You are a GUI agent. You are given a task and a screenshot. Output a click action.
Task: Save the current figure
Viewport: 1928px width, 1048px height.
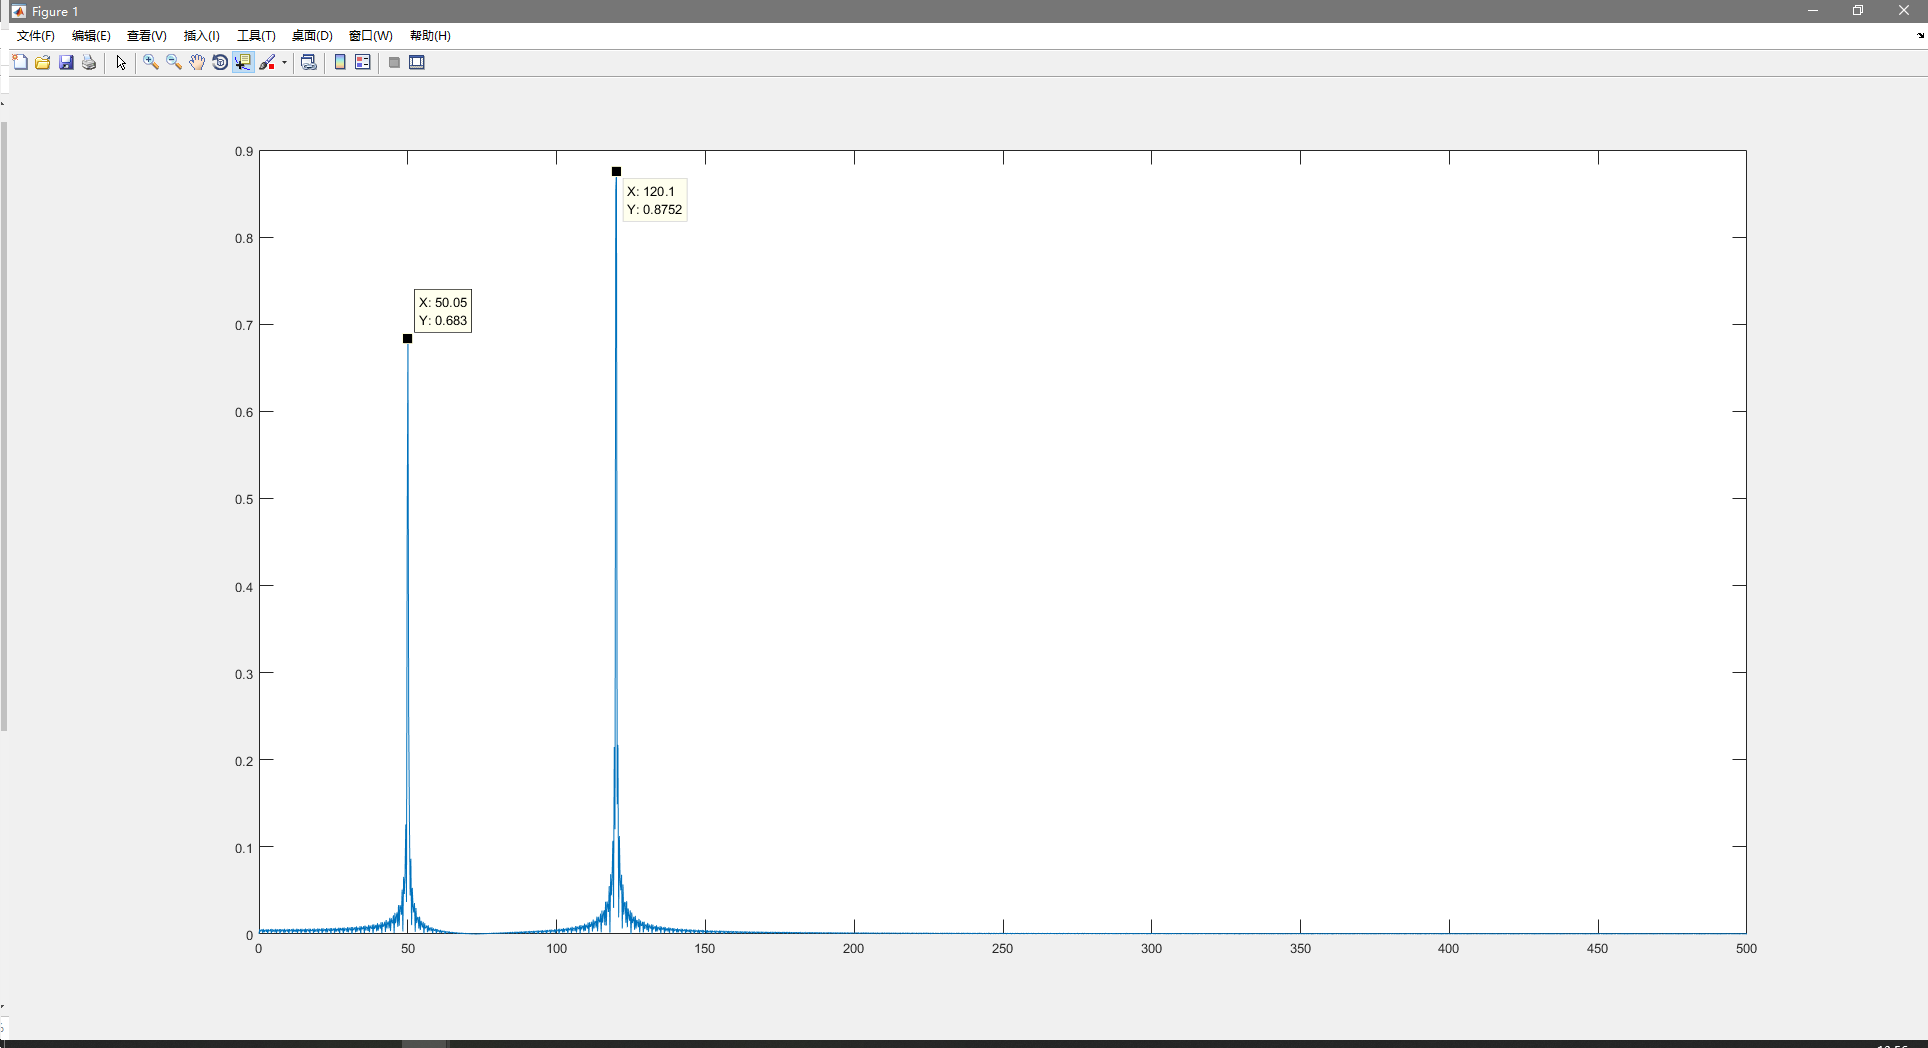(66, 62)
